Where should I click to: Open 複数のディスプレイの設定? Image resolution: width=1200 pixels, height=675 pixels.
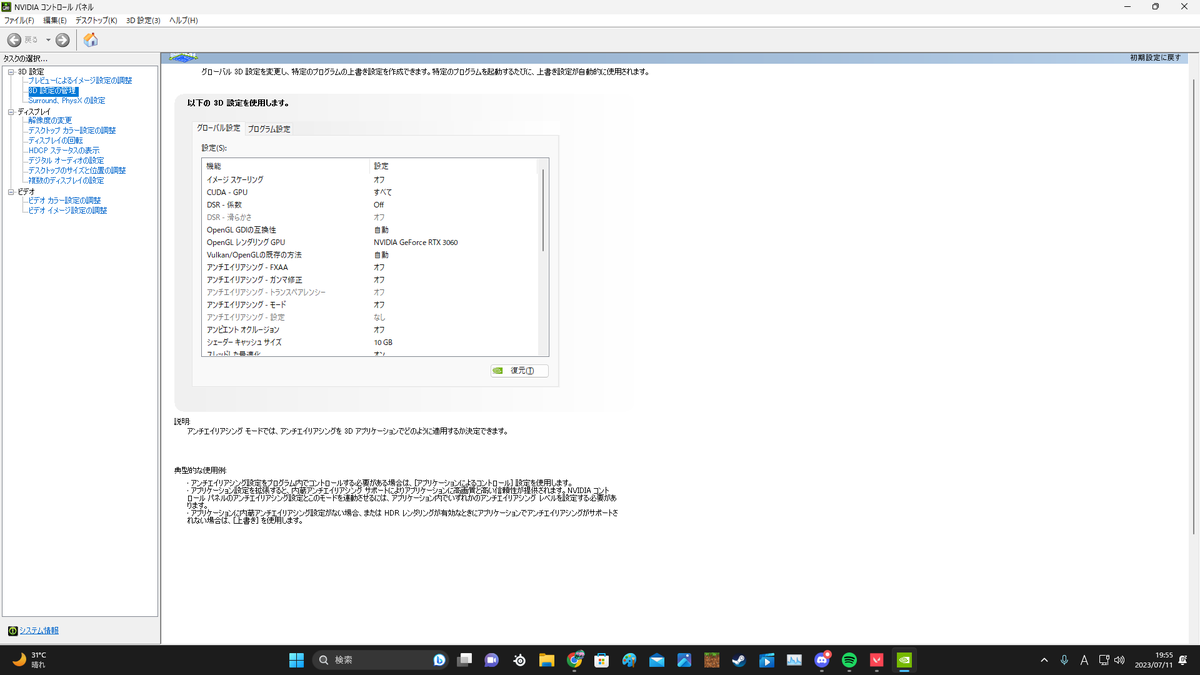point(66,181)
